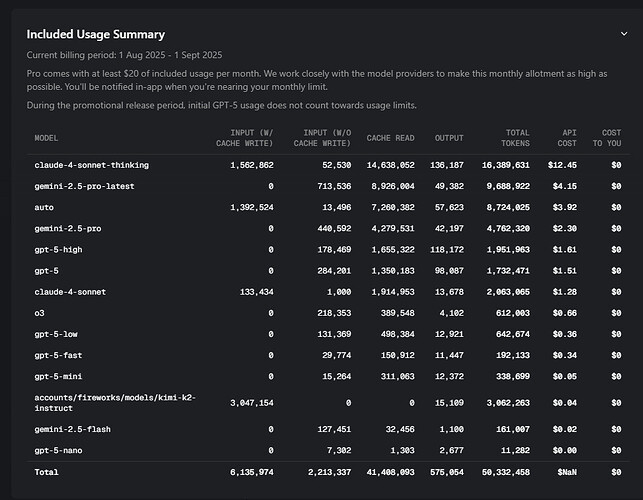Click the API COST column header
The height and width of the screenshot is (500, 643).
(567, 138)
